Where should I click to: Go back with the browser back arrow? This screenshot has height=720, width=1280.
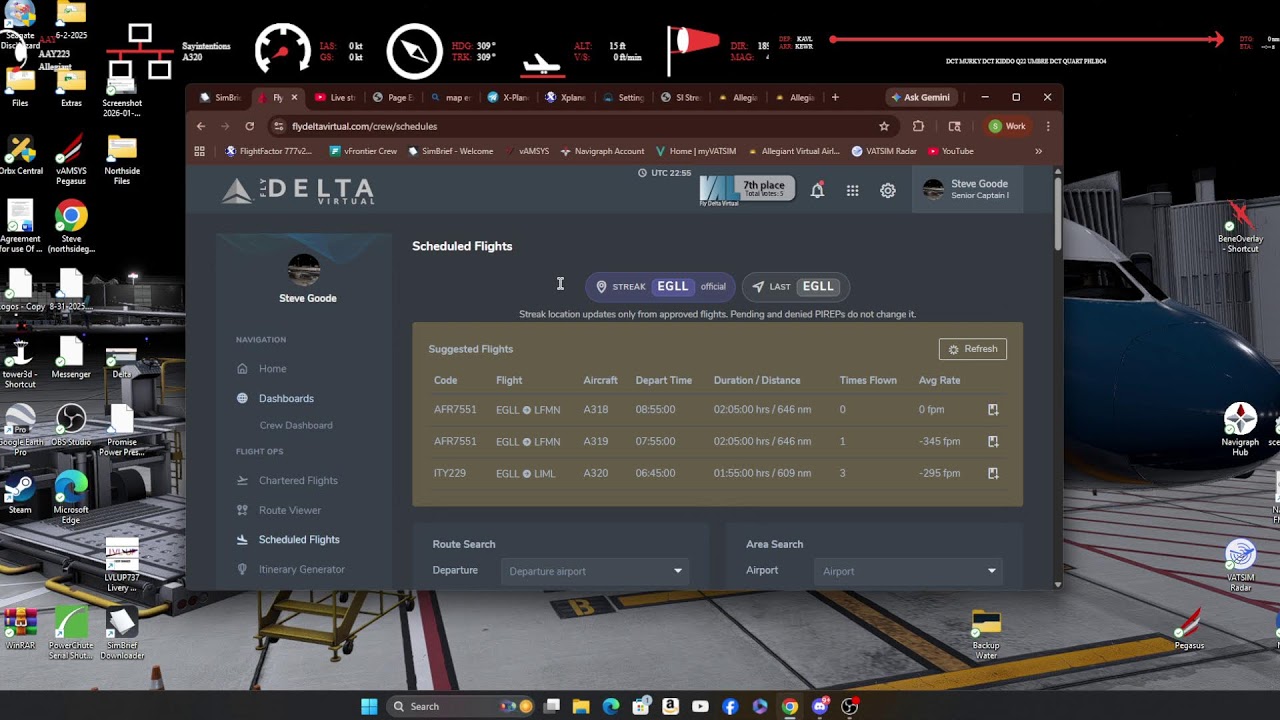[201, 126]
